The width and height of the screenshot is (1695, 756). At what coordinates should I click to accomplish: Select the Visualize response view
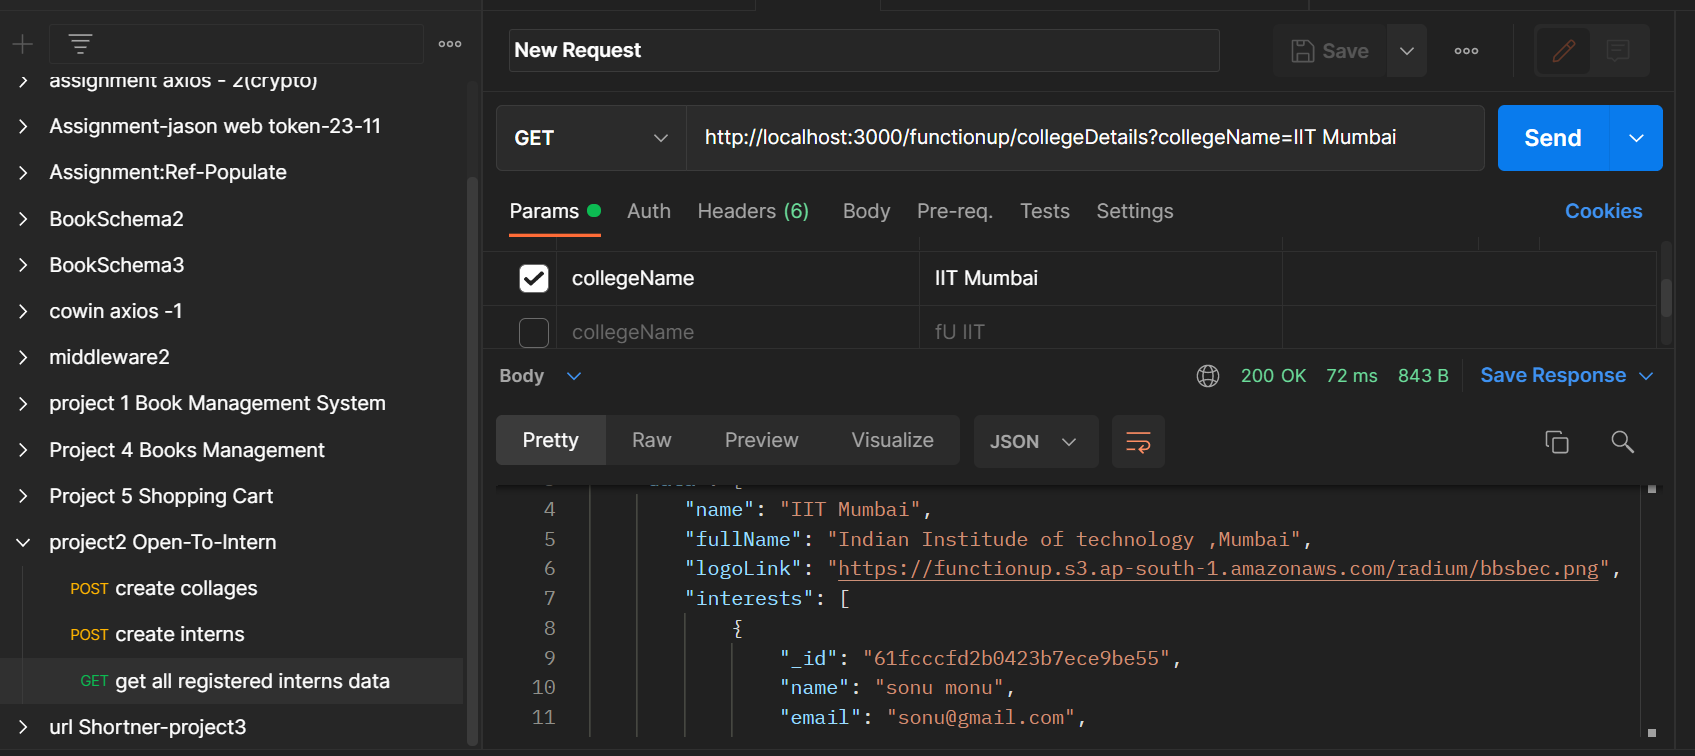[893, 441]
